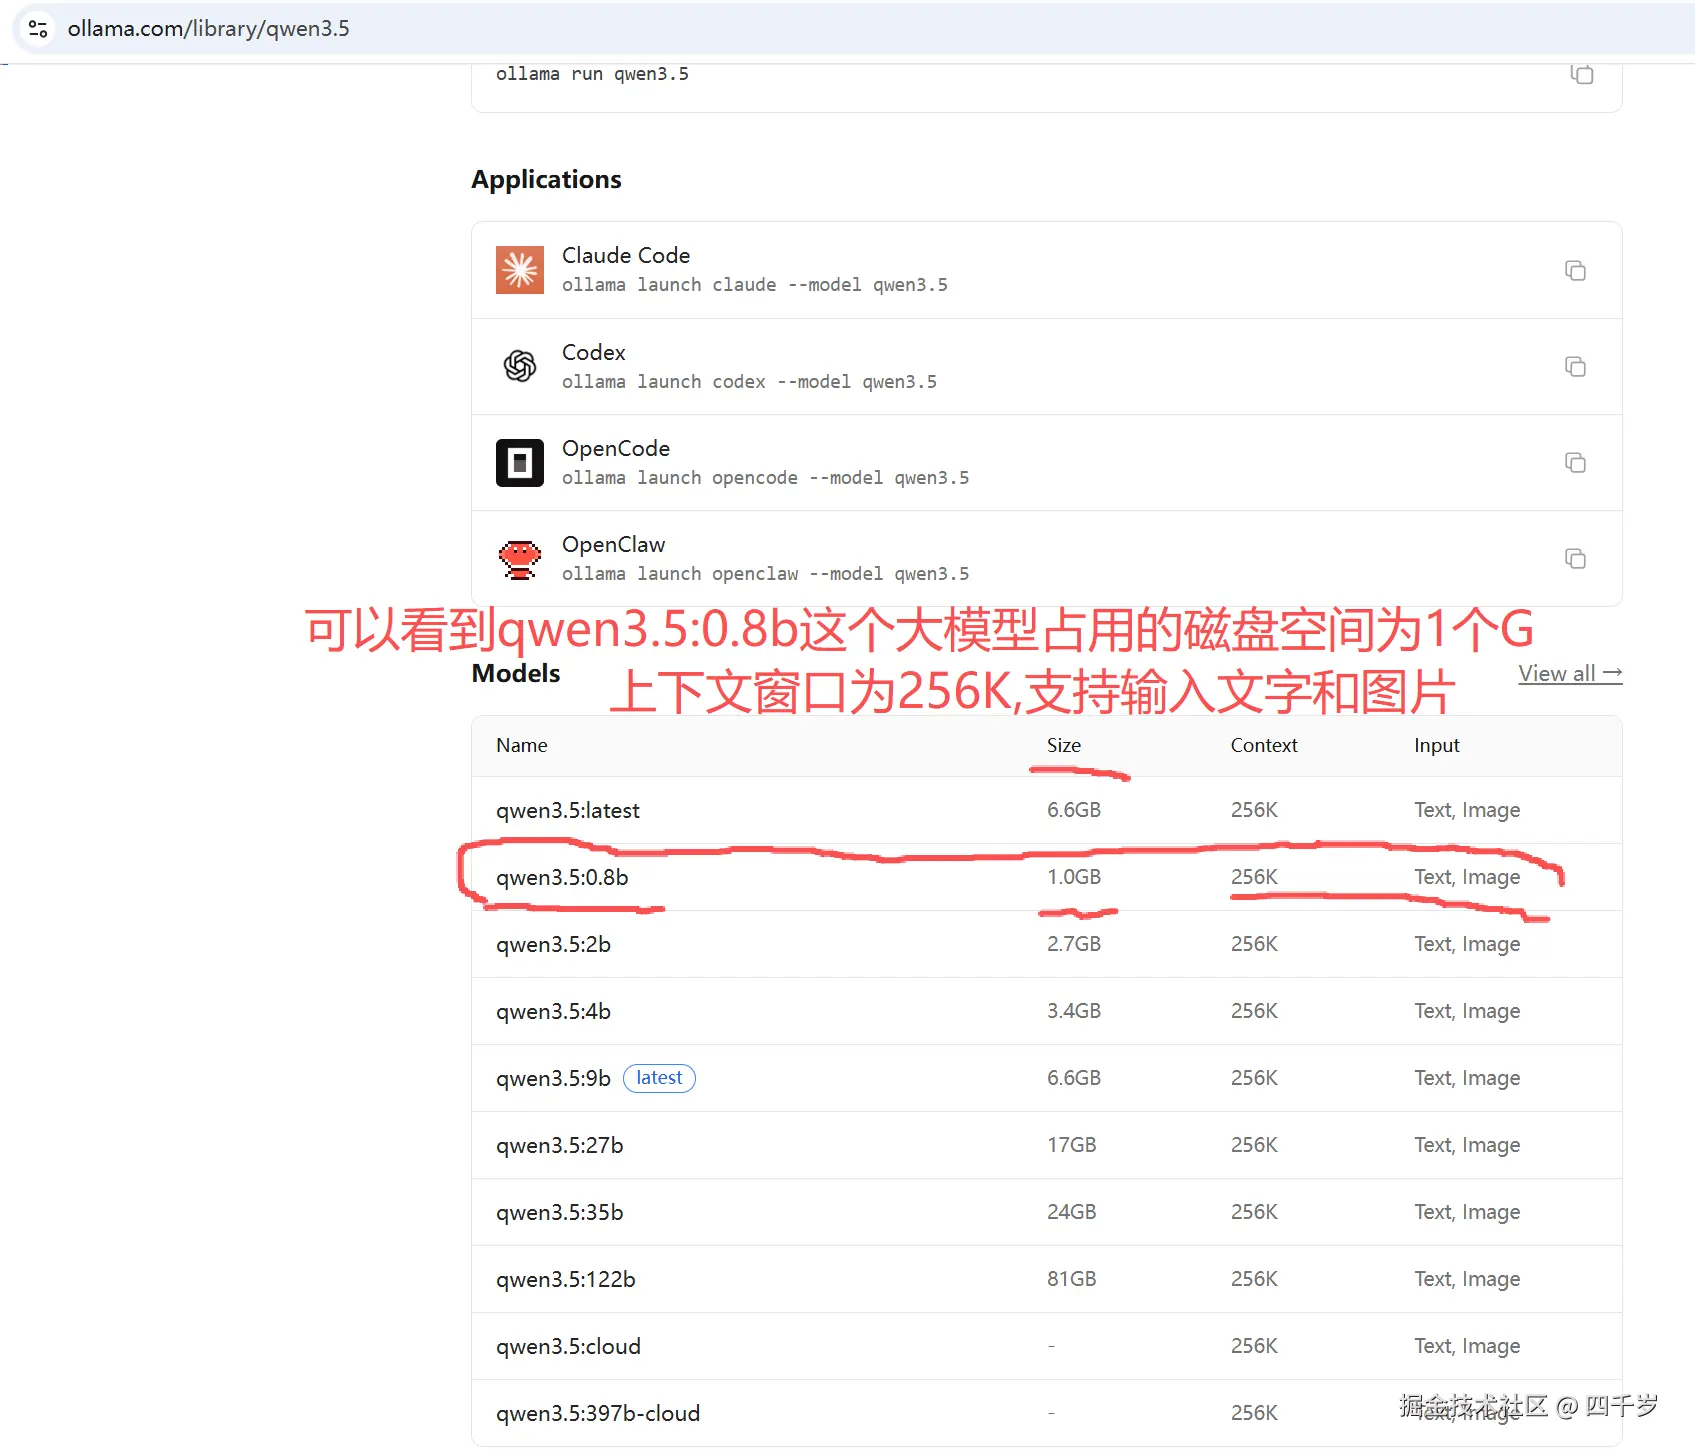
Task: Click the Size column header
Action: pyautogui.click(x=1062, y=745)
